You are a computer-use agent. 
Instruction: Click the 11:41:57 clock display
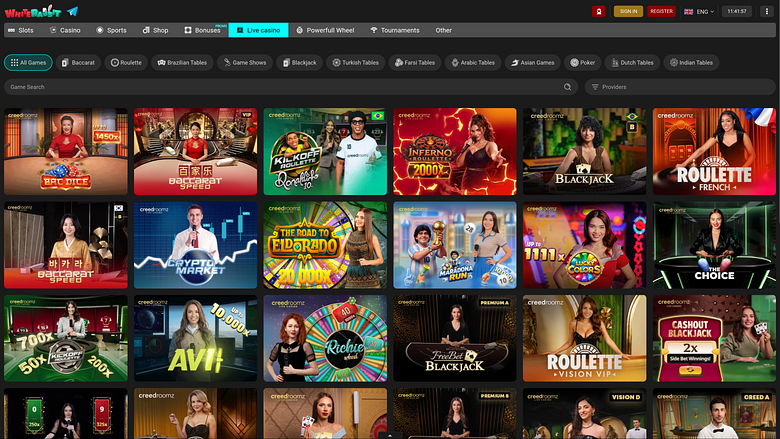737,11
